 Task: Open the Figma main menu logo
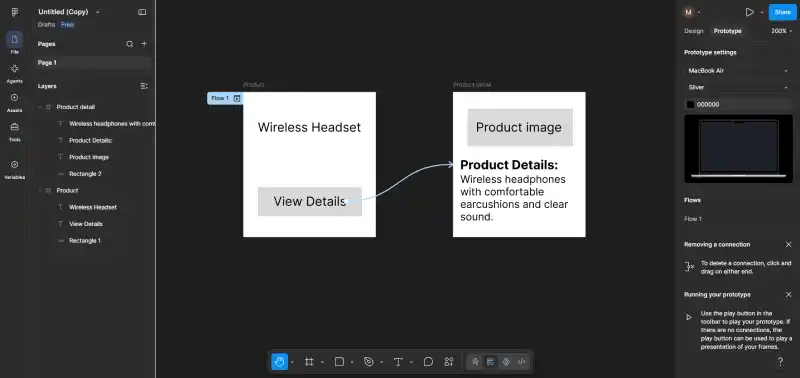pos(14,12)
